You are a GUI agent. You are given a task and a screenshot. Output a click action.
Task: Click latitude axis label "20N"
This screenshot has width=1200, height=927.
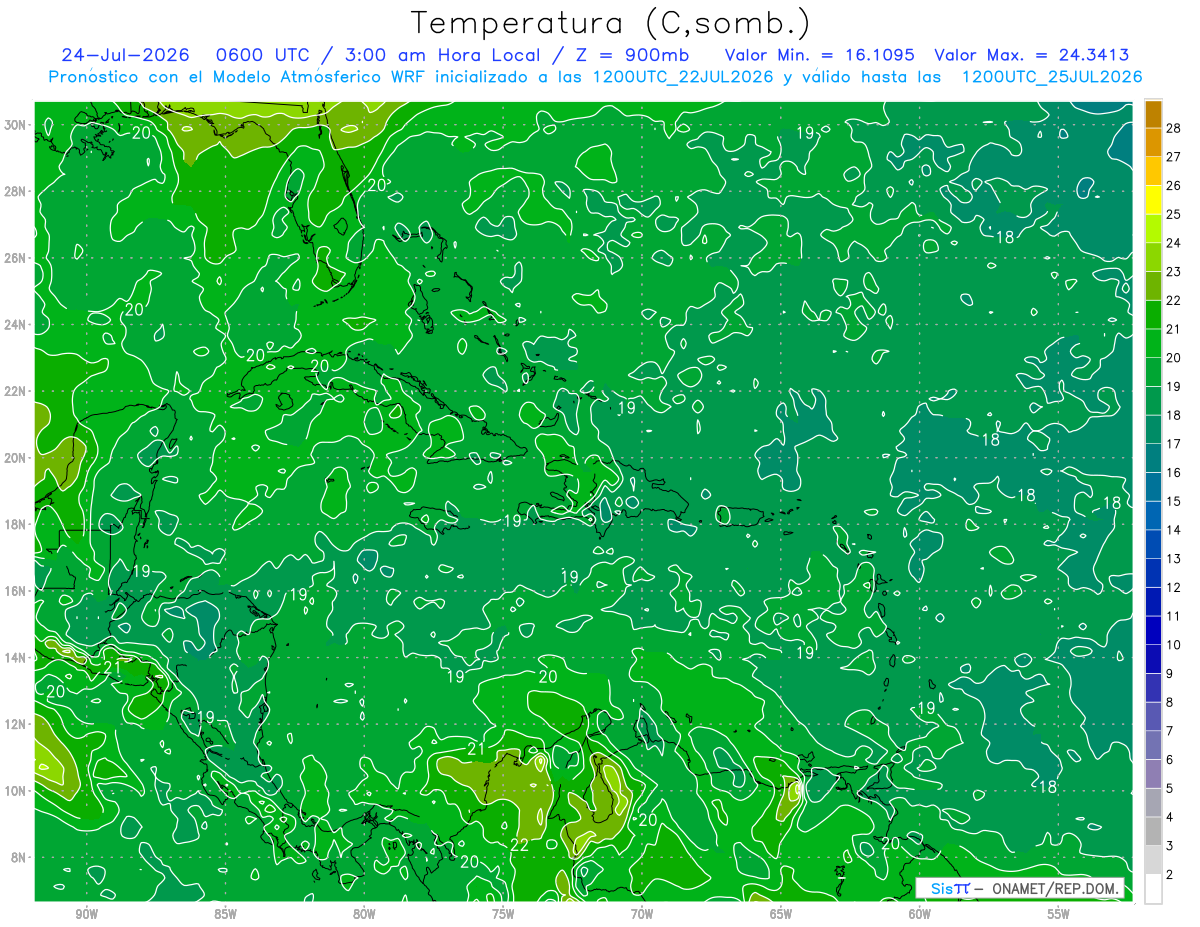tap(15, 458)
